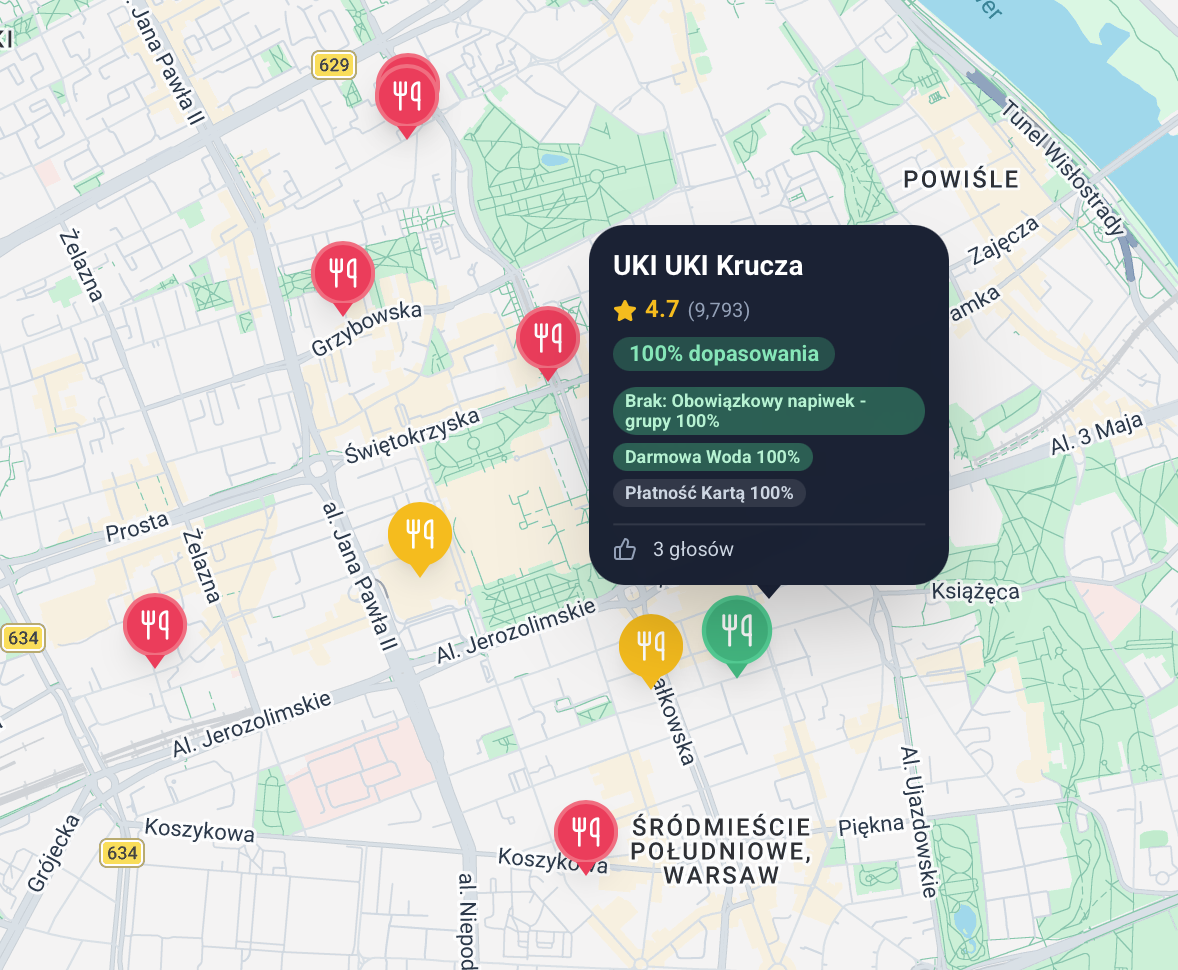The height and width of the screenshot is (970, 1178).
Task: Click the "100% dopasowania" match badge
Action: (723, 354)
